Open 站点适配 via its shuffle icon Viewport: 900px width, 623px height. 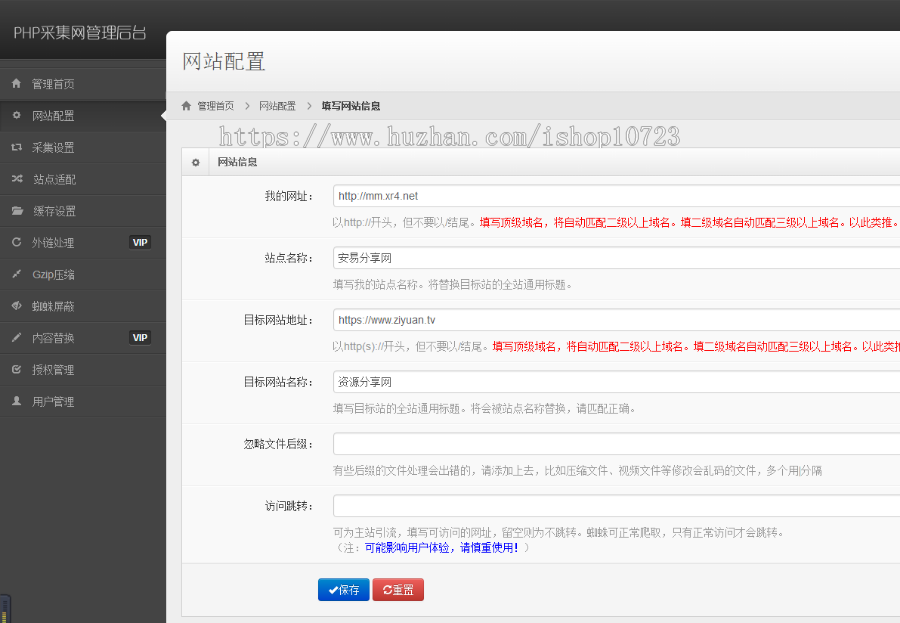click(x=17, y=178)
